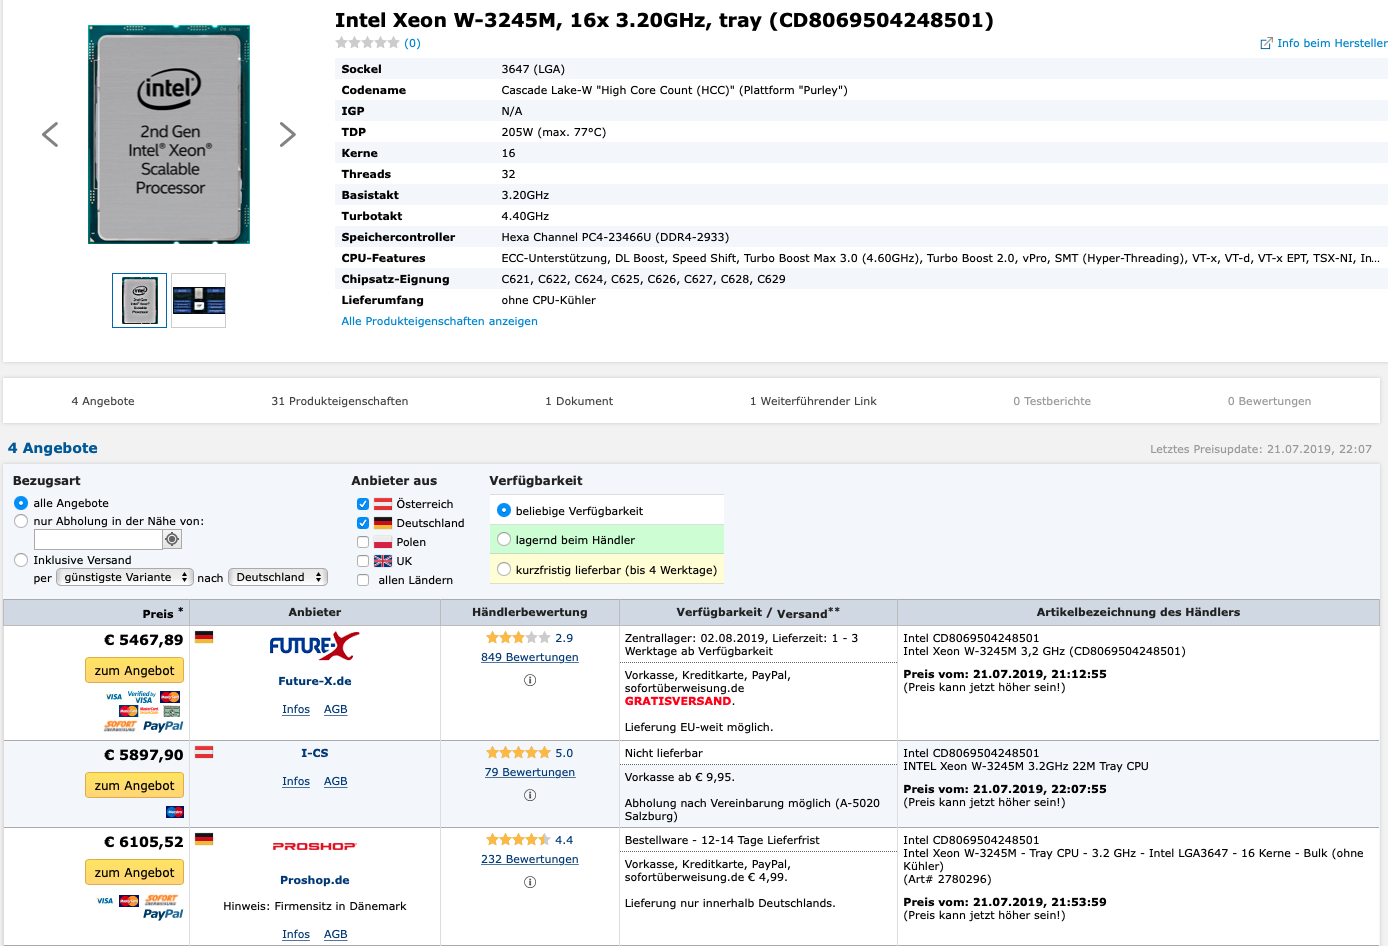Click the Future-X 2.9 star rating
Viewport: 1388px width, 946px height.
tap(518, 638)
